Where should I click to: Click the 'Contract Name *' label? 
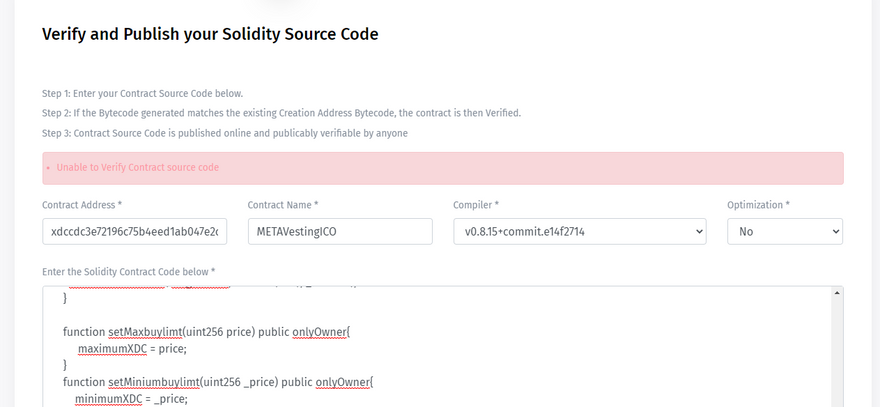click(283, 205)
